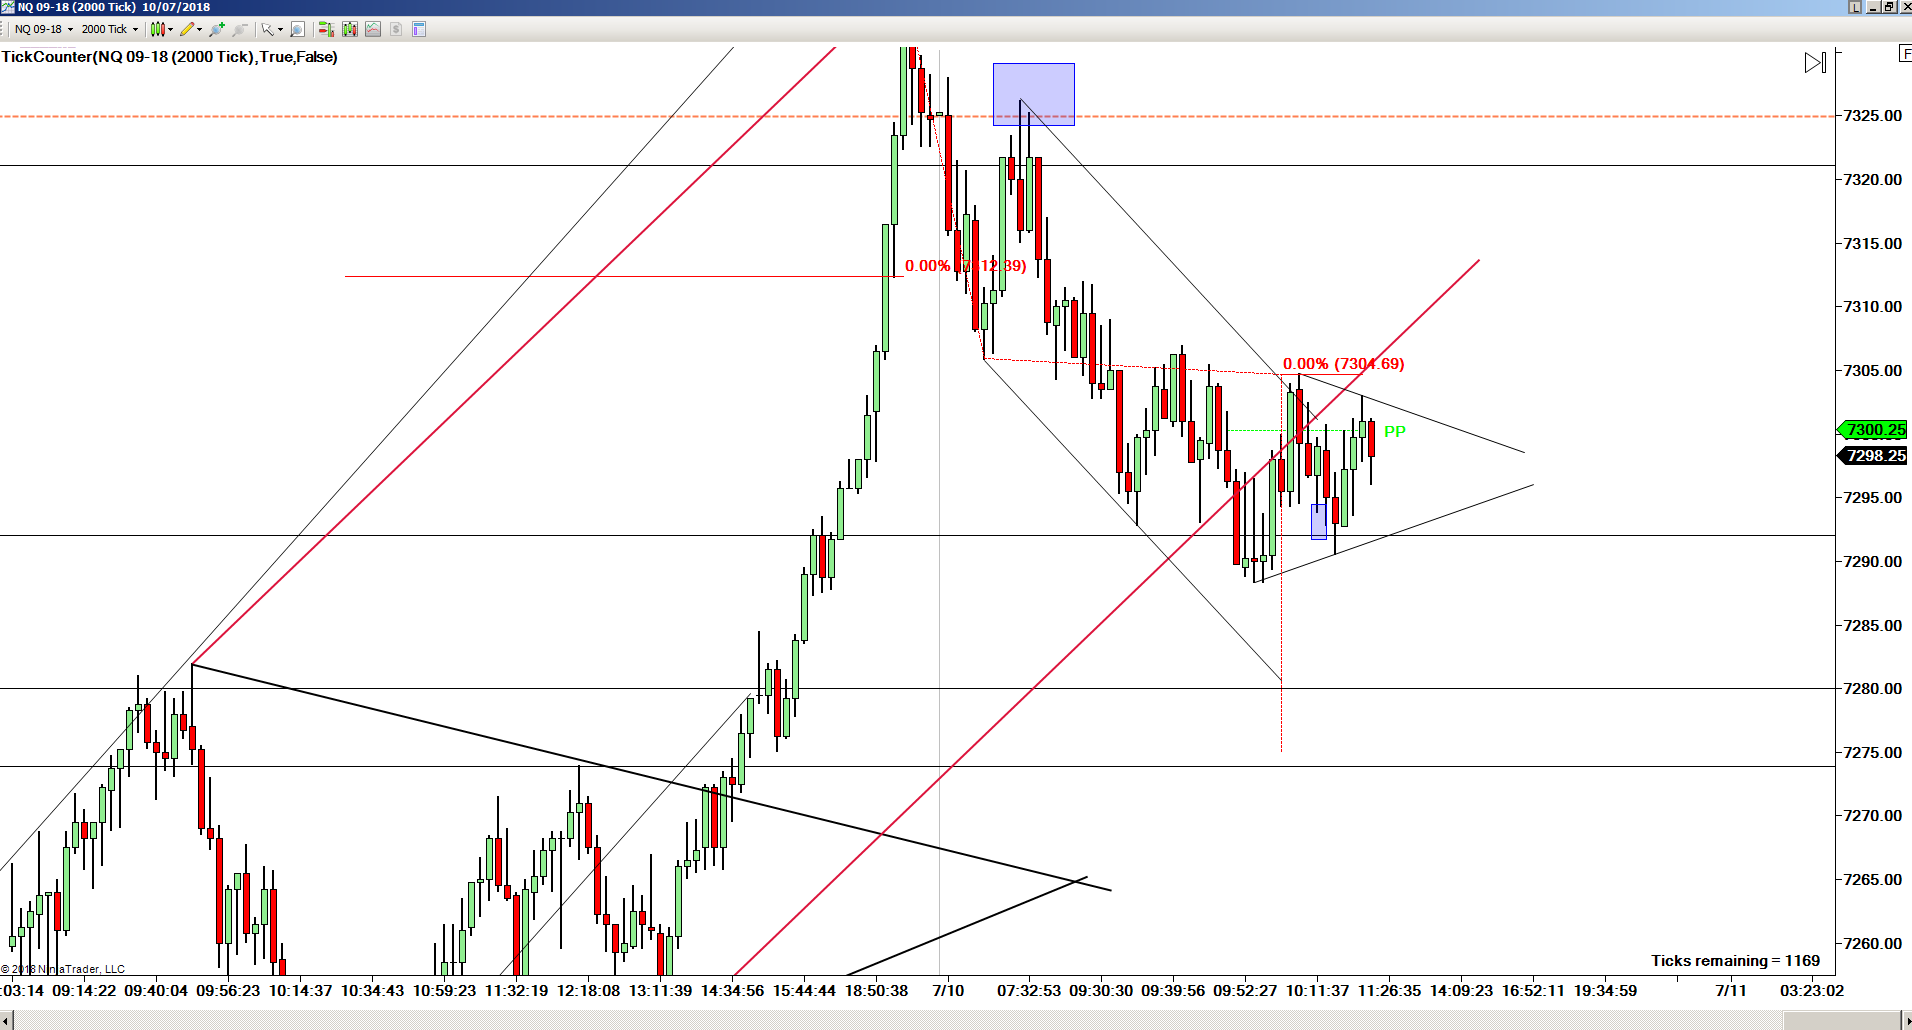The image size is (1912, 1030).
Task: Click the 7280.00 price axis label
Action: tap(1873, 689)
